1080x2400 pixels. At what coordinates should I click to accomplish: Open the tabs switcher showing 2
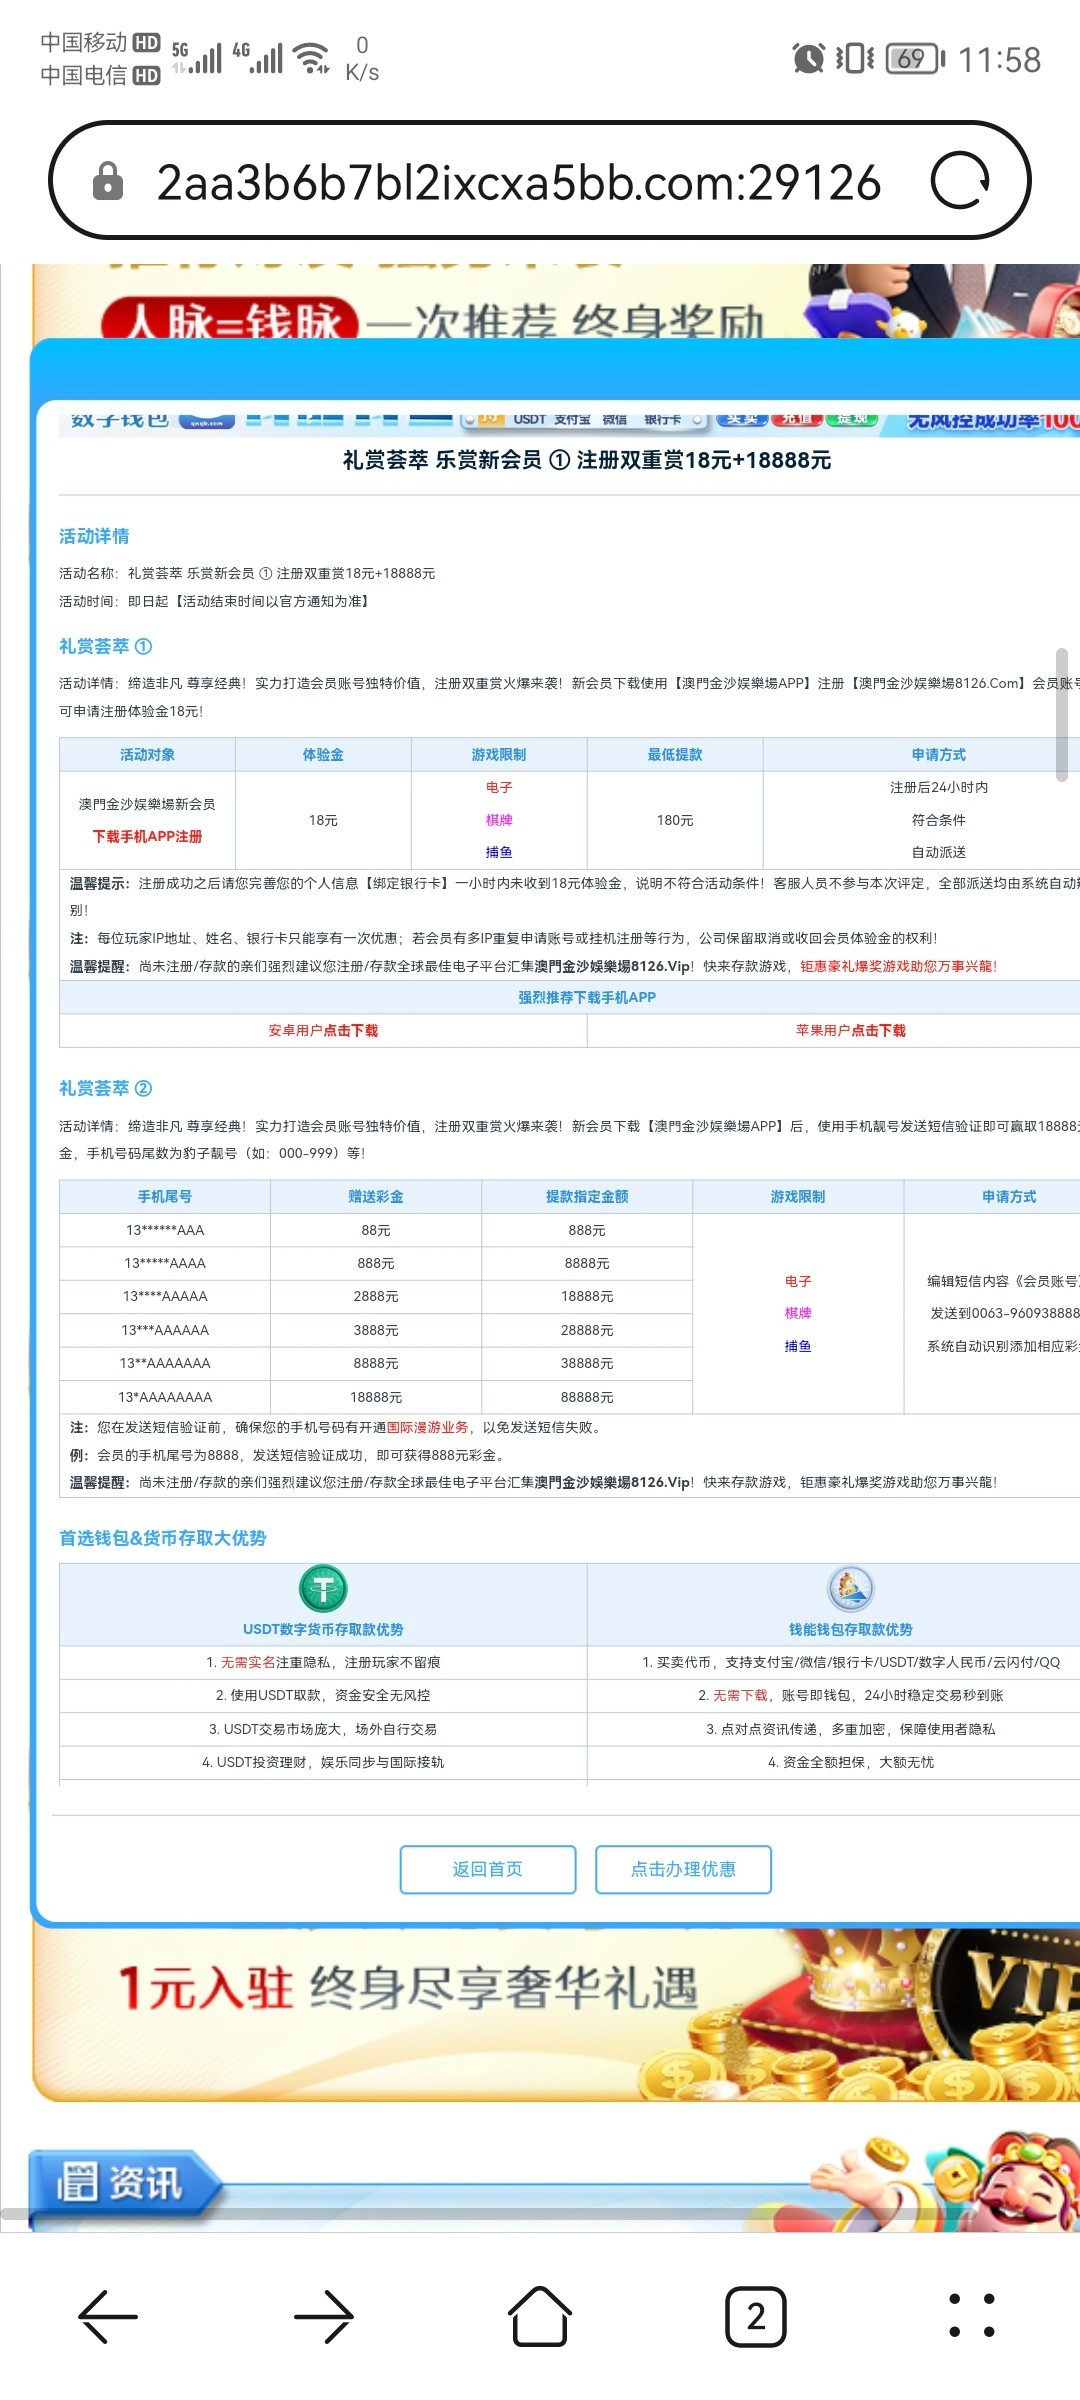coord(755,2316)
